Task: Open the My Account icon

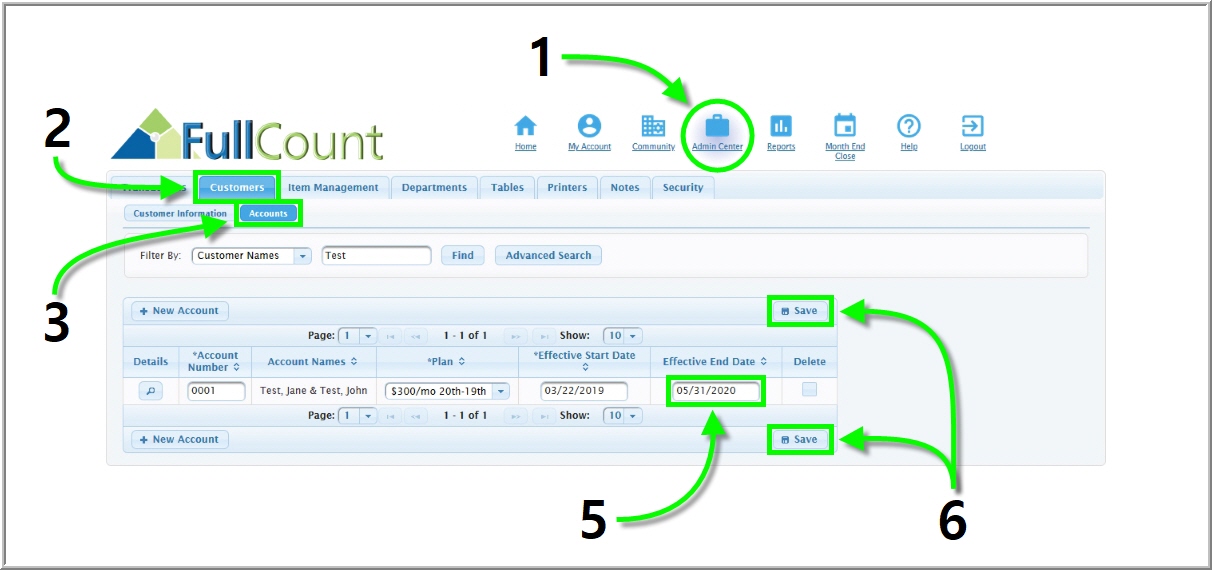Action: click(x=589, y=126)
